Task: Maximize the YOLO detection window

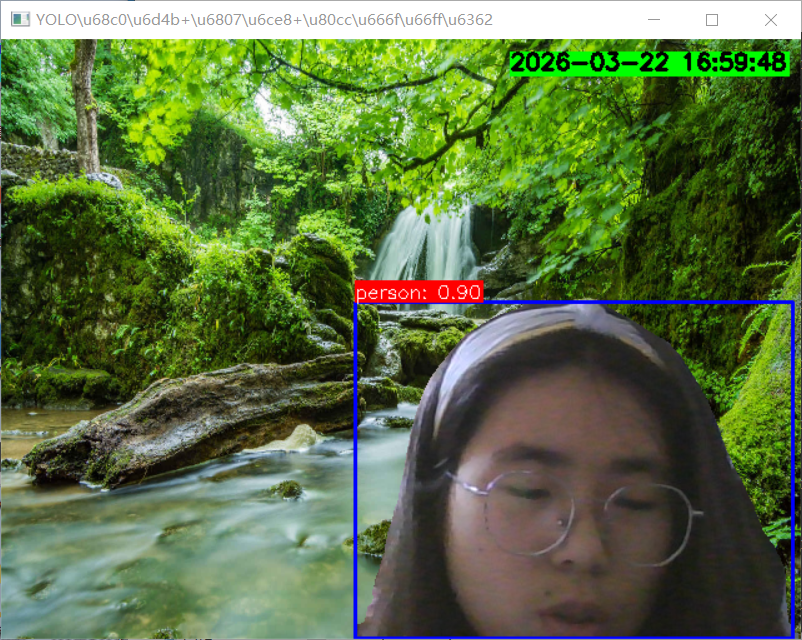Action: pos(712,17)
